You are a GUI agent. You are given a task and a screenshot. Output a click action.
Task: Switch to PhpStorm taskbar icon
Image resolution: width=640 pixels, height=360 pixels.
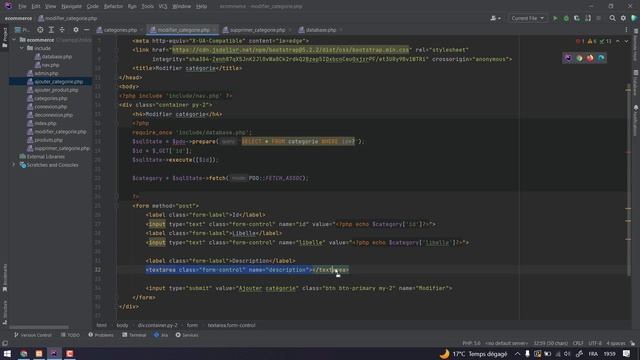(x=54, y=353)
